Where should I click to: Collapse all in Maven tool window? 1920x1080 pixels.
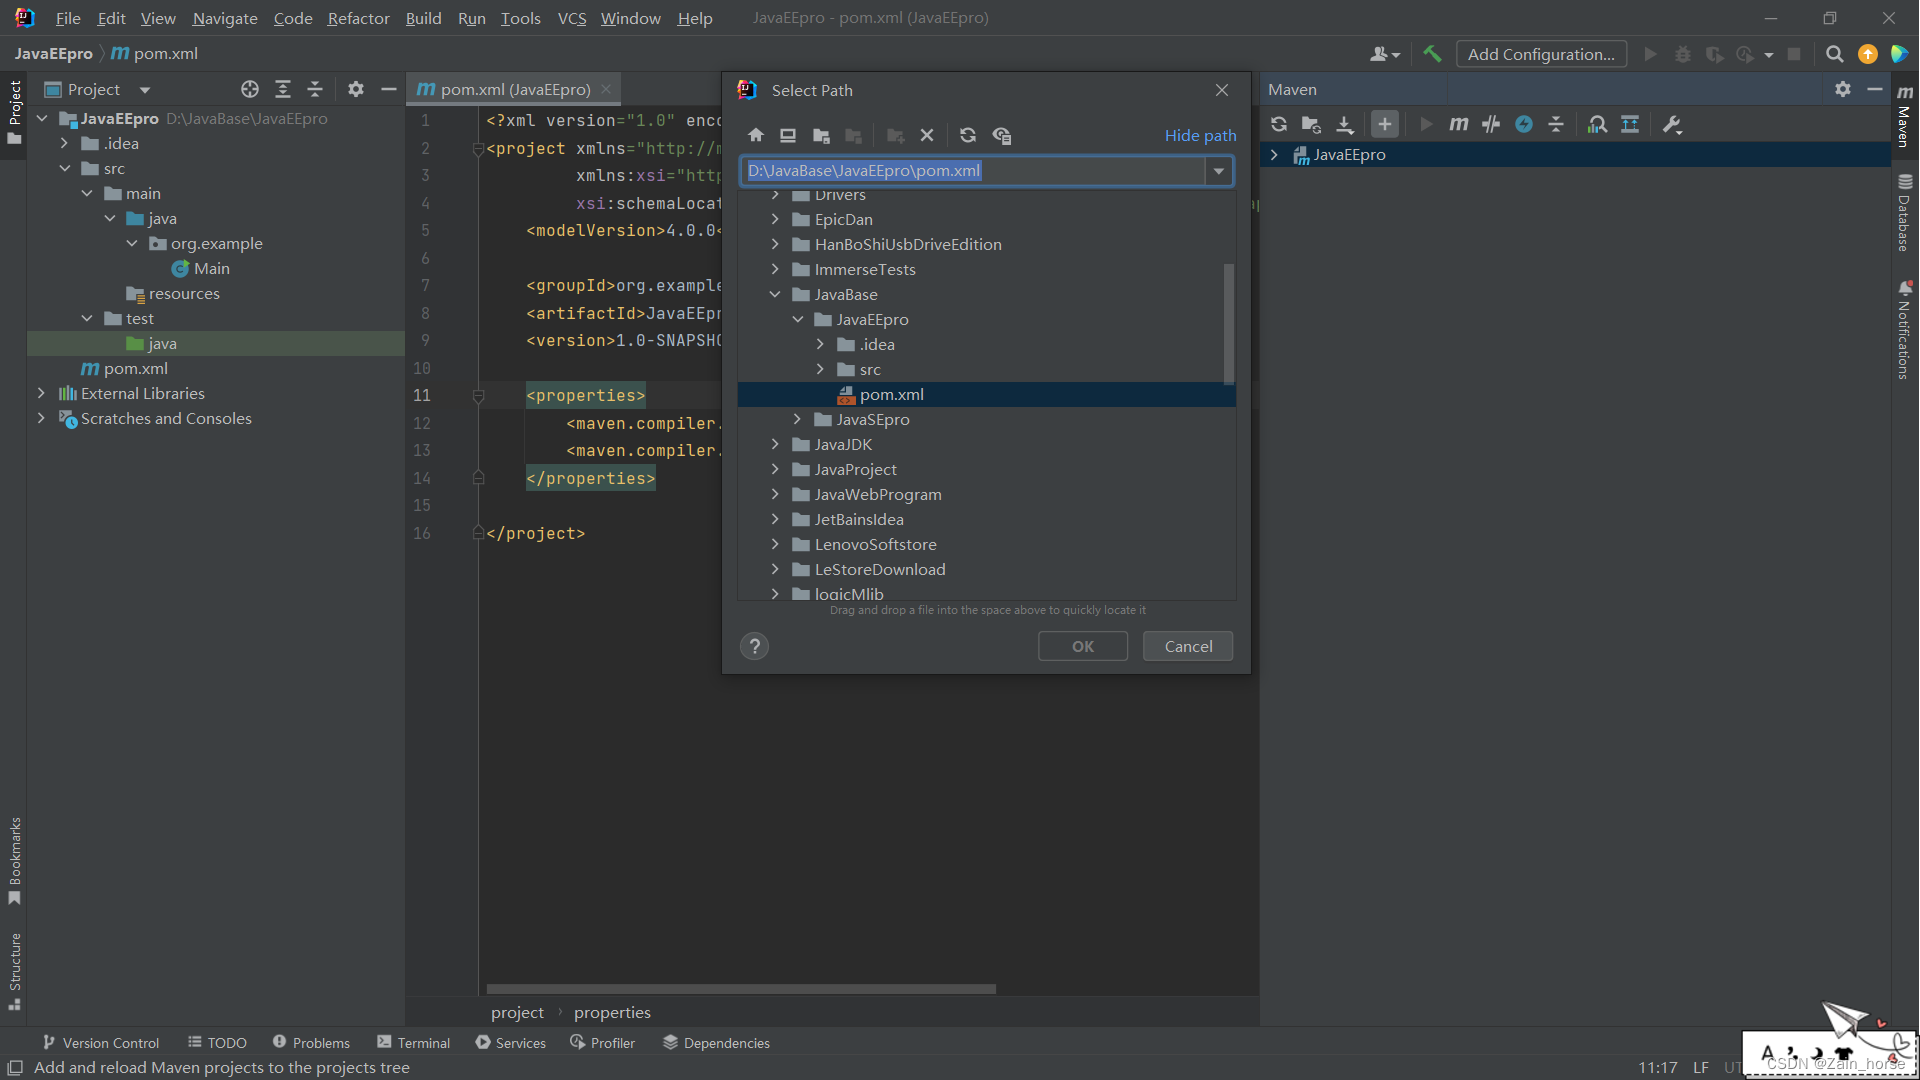(1556, 124)
